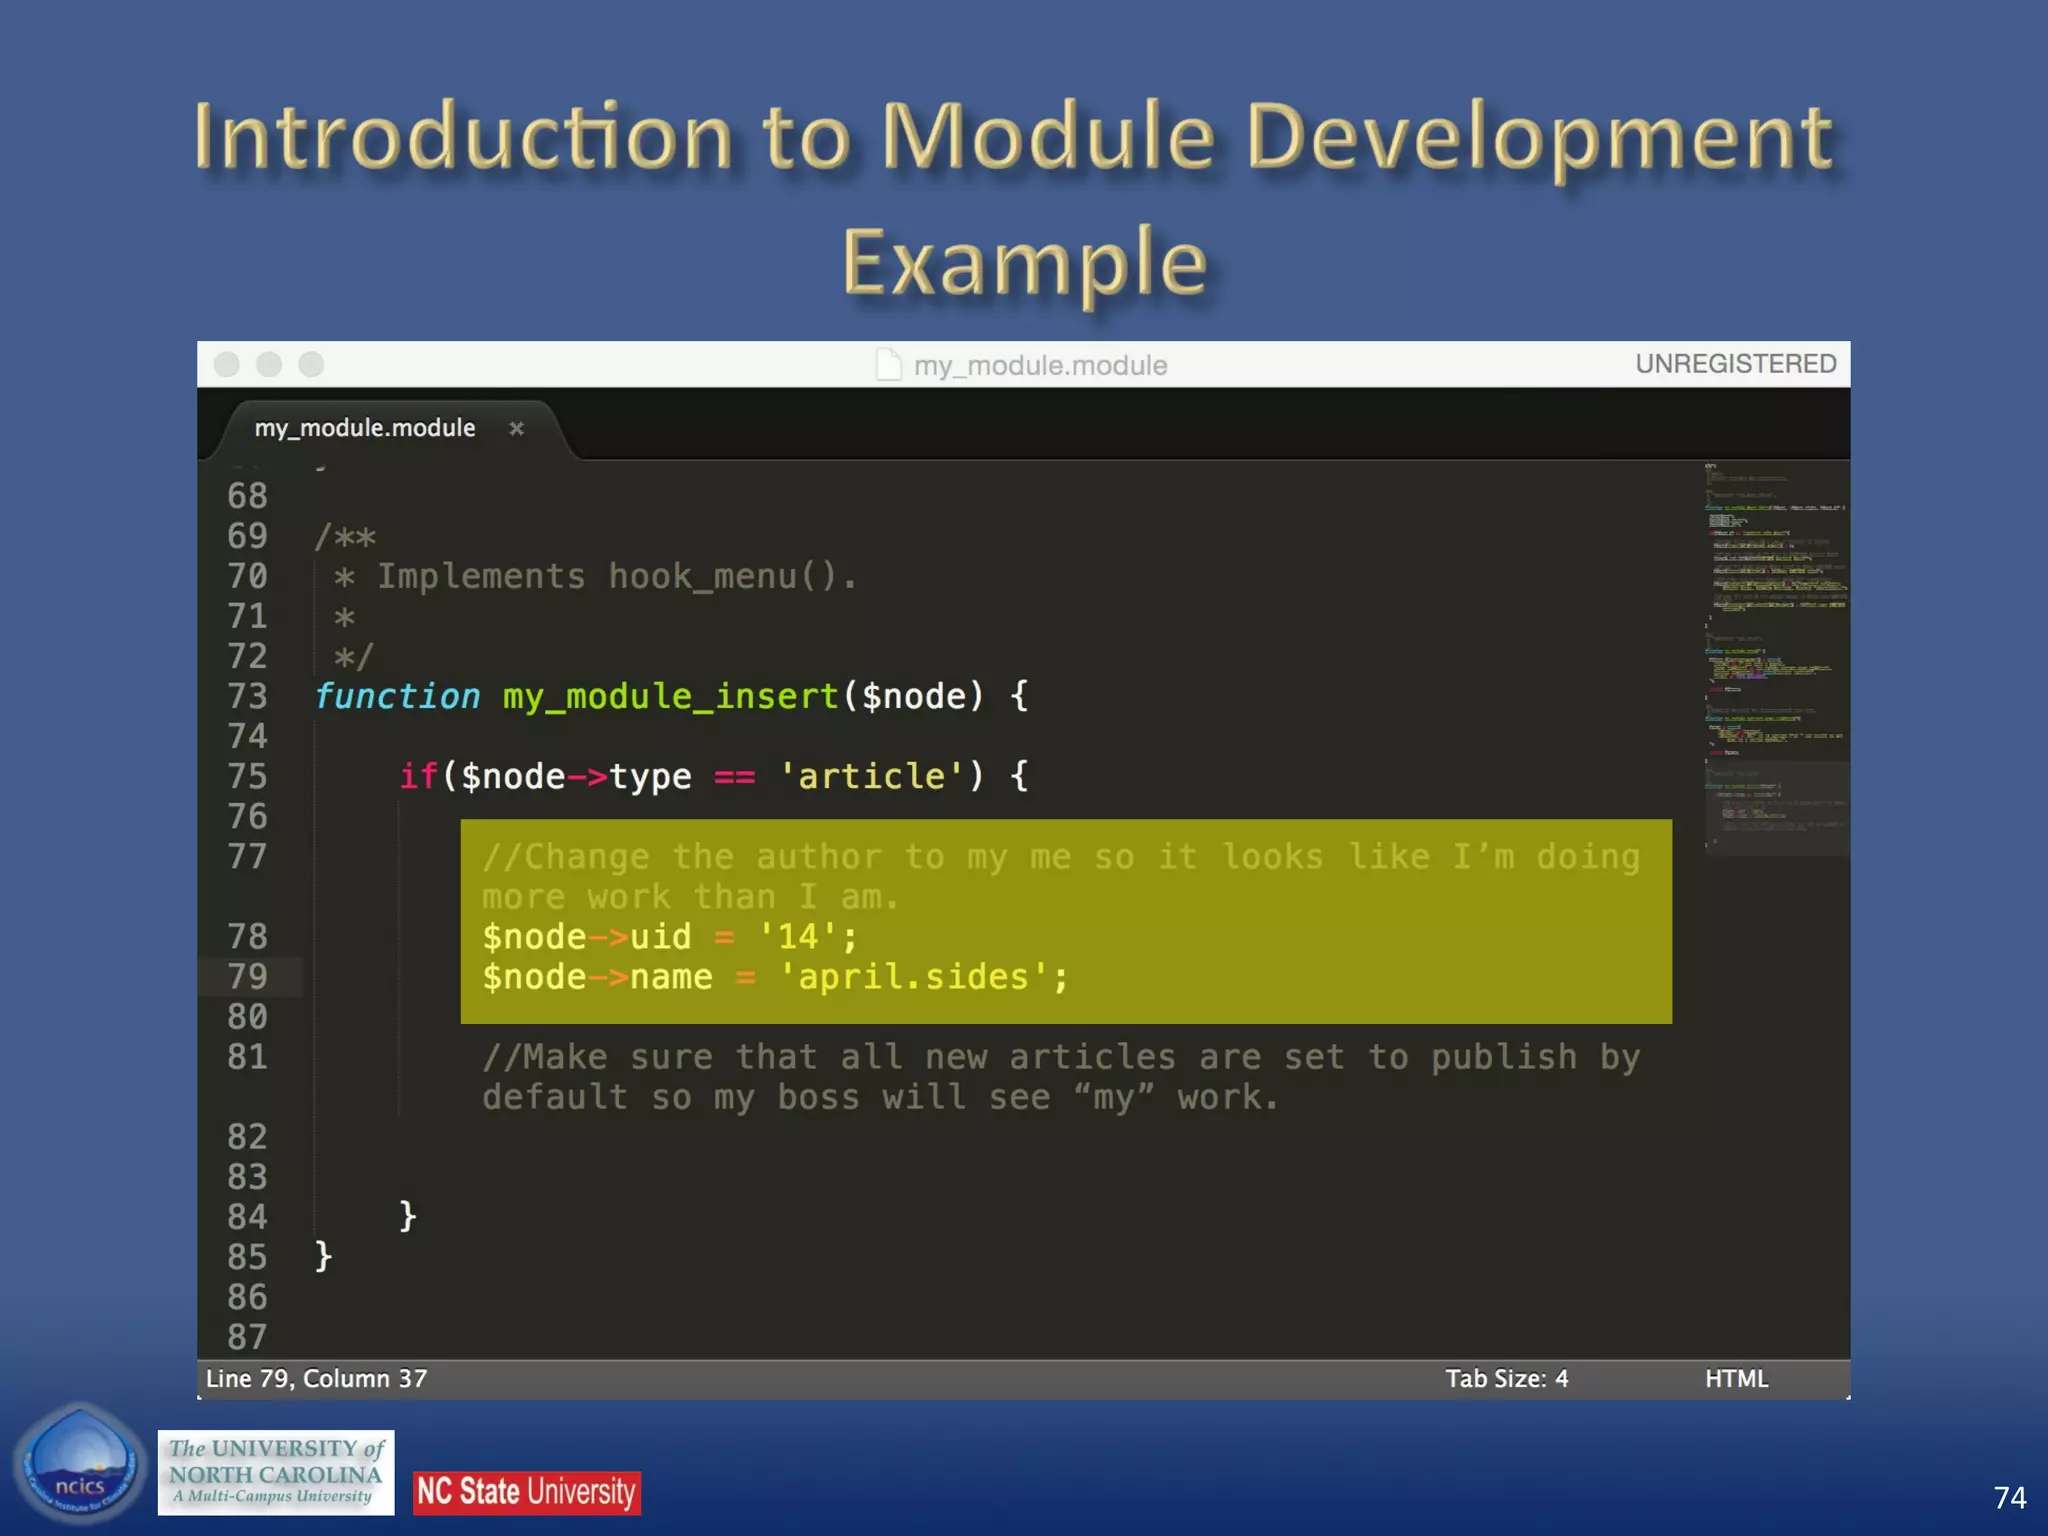
Task: Open the Tab Size: 4 selector
Action: click(x=1506, y=1379)
